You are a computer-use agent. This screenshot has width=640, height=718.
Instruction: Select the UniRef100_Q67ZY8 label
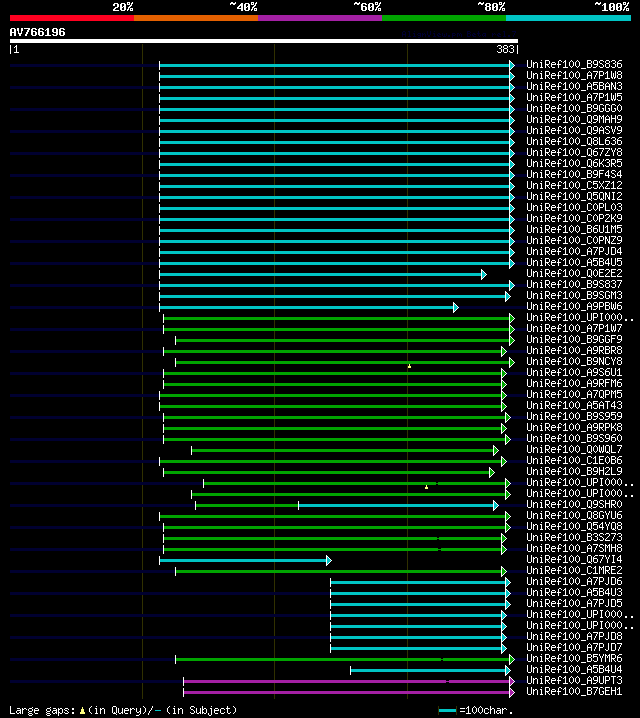click(x=574, y=152)
